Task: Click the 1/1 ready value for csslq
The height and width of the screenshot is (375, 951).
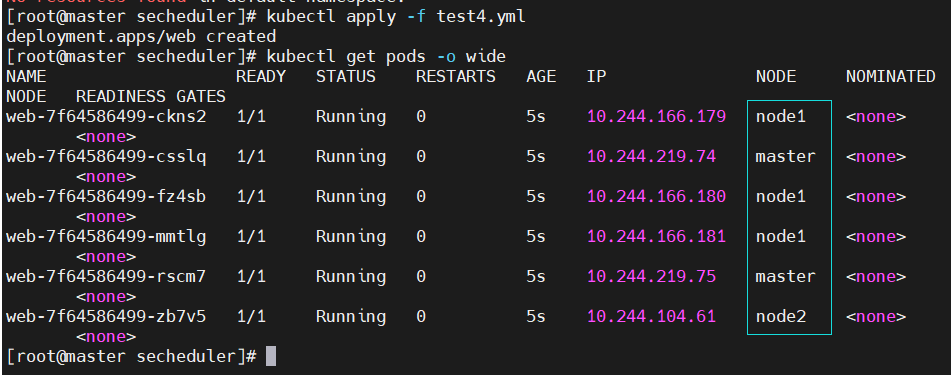Action: point(251,157)
